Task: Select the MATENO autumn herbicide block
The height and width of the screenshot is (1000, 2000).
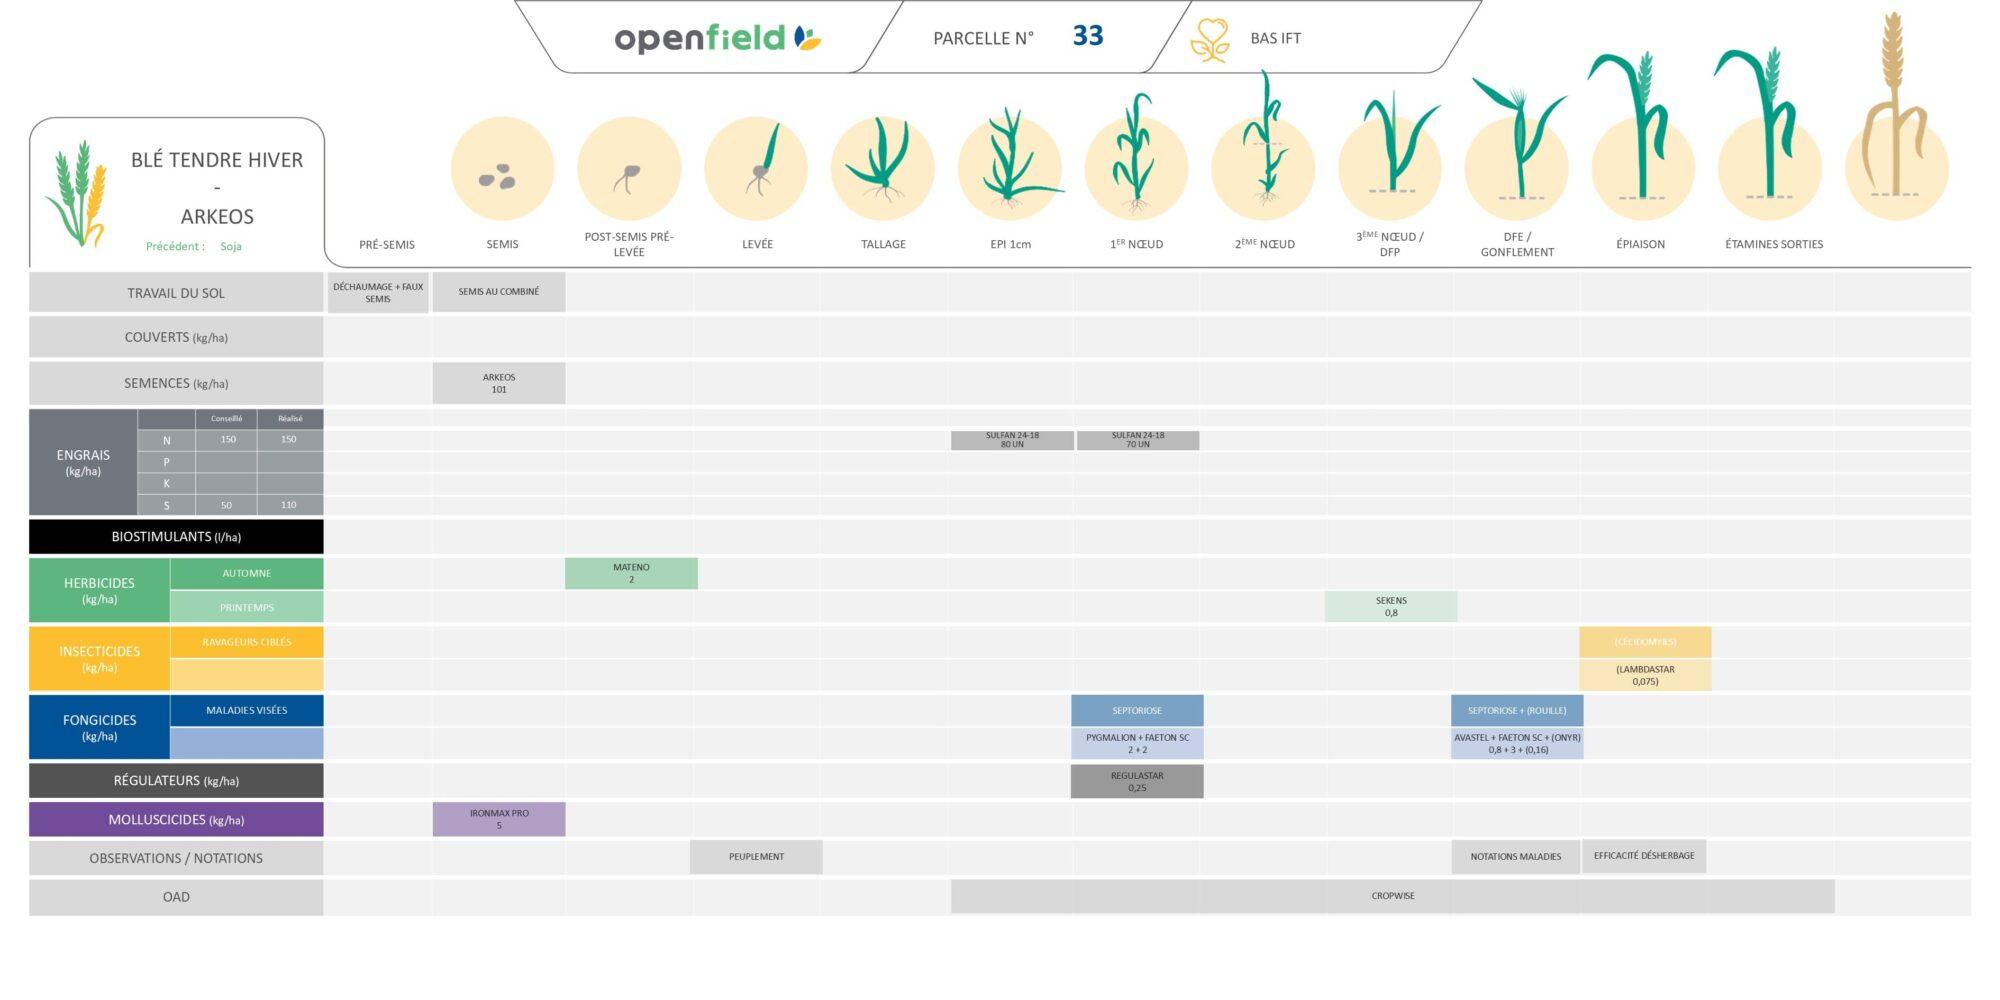Action: pos(631,573)
